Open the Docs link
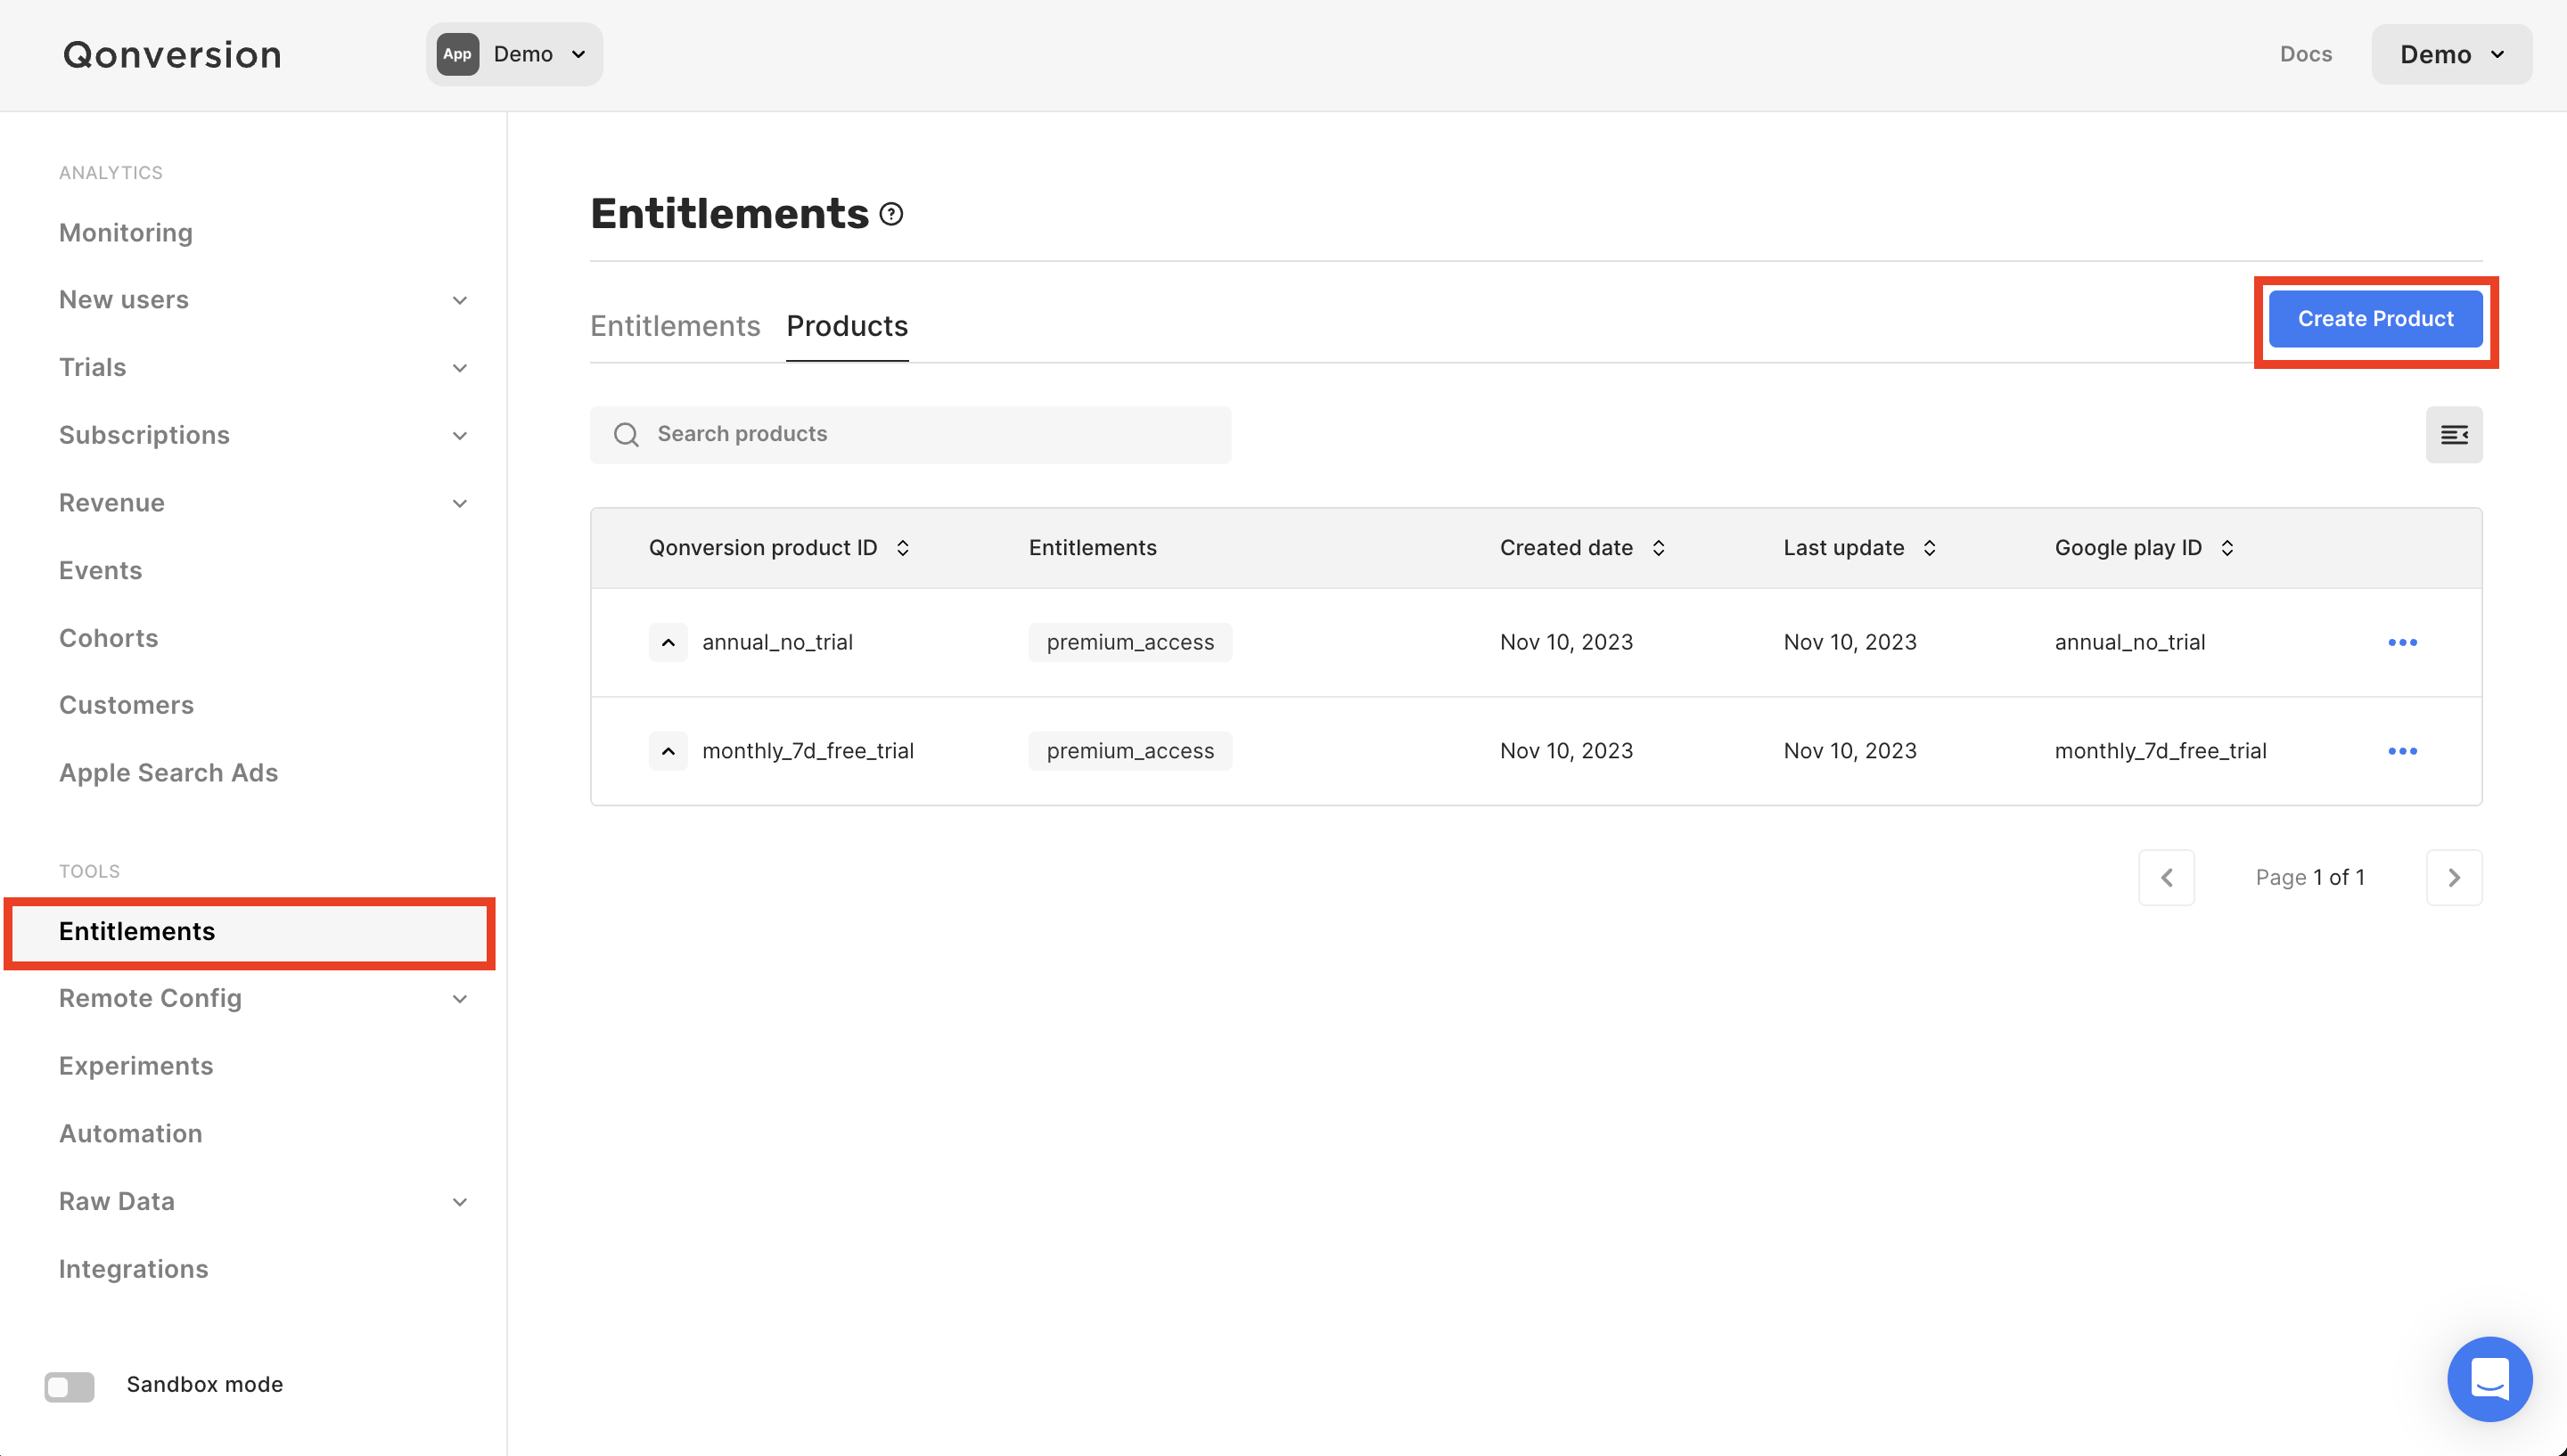Image resolution: width=2567 pixels, height=1456 pixels. (2305, 54)
